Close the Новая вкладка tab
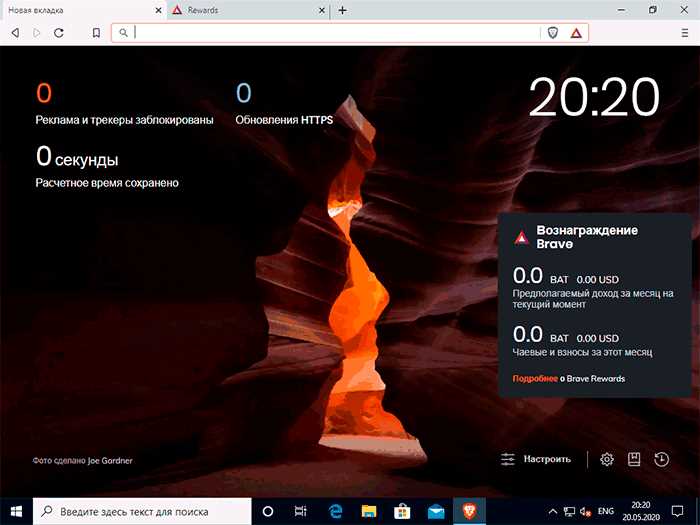 pyautogui.click(x=158, y=10)
